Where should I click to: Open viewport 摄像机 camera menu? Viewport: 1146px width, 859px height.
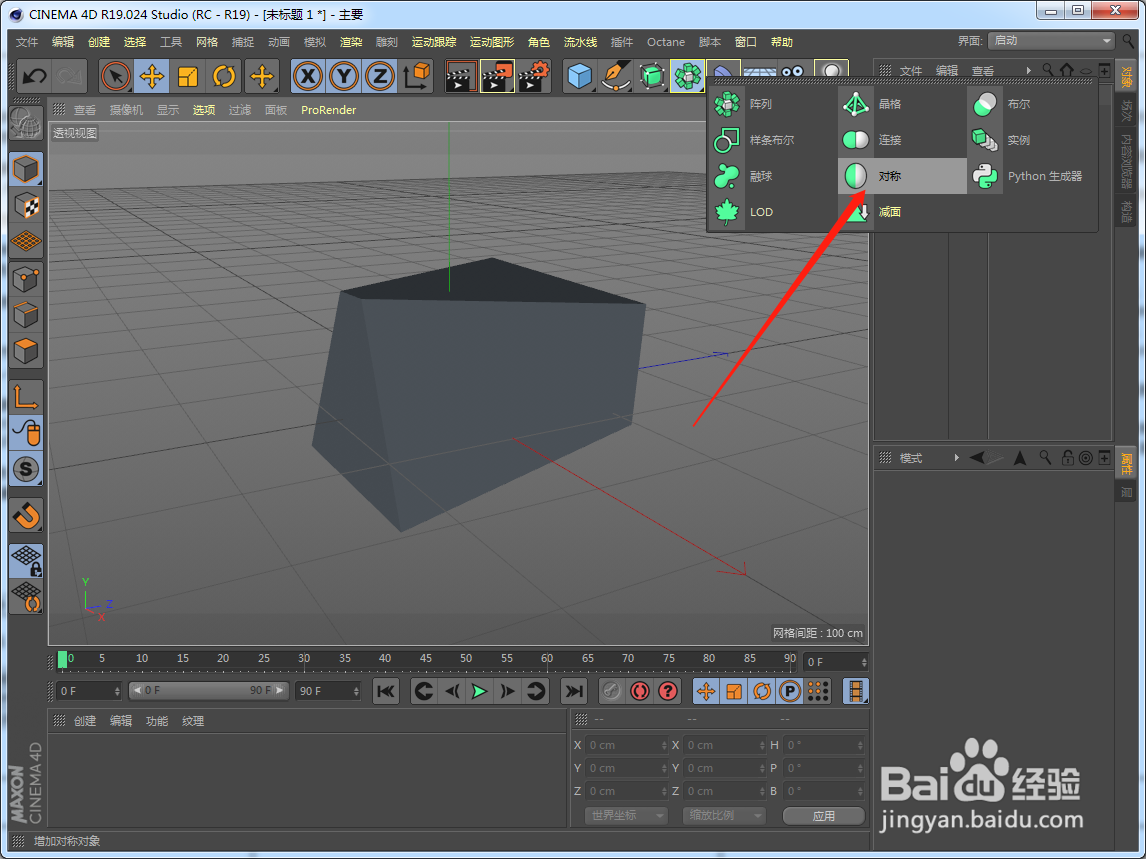[x=126, y=110]
